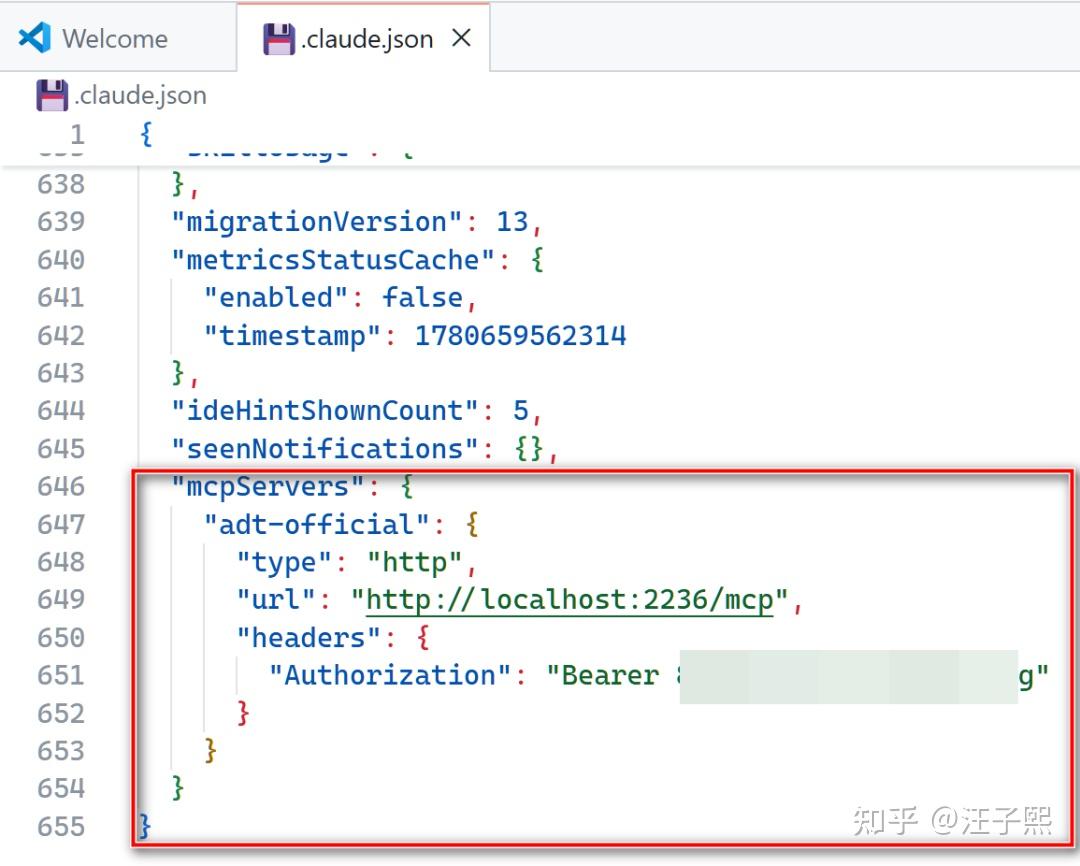Click the "headers" key
This screenshot has width=1080, height=866.
pos(309,637)
